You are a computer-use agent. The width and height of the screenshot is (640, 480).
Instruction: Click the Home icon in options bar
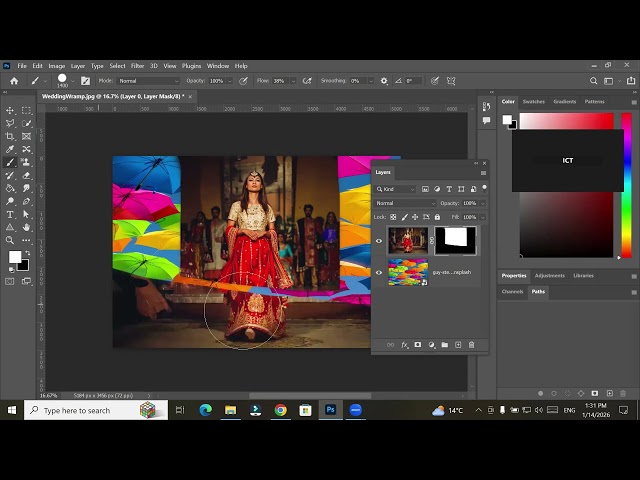coord(14,81)
